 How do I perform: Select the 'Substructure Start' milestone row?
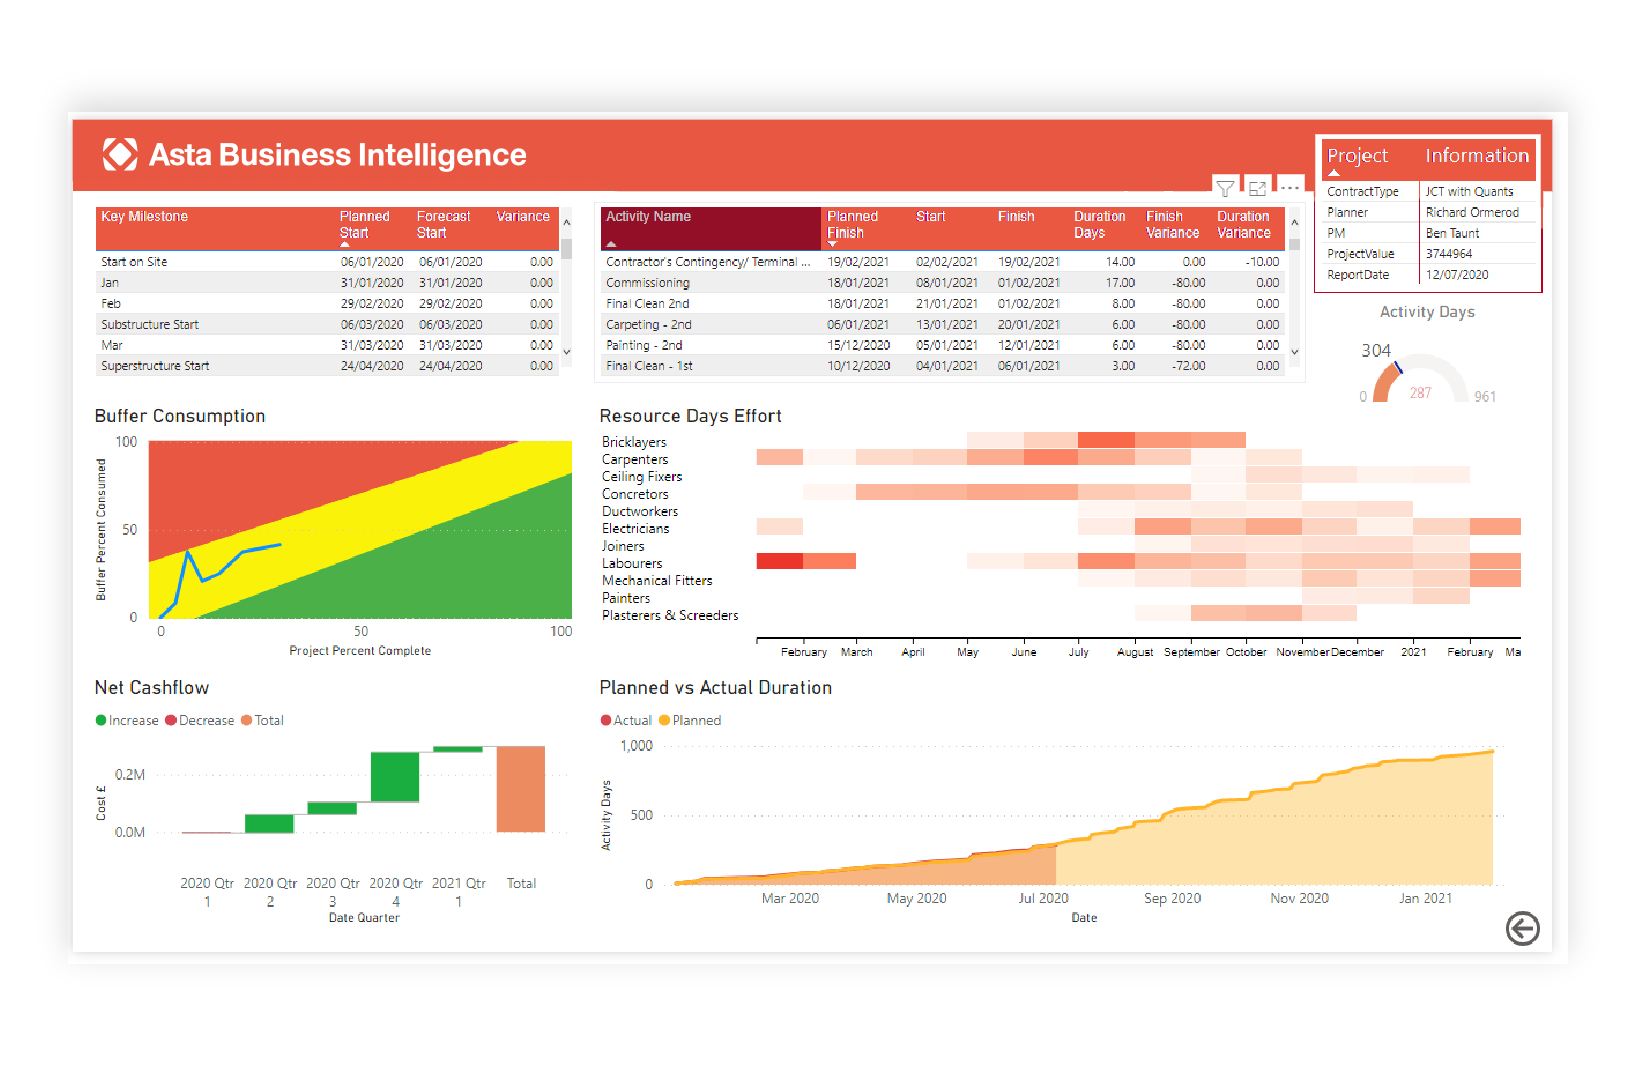(327, 325)
